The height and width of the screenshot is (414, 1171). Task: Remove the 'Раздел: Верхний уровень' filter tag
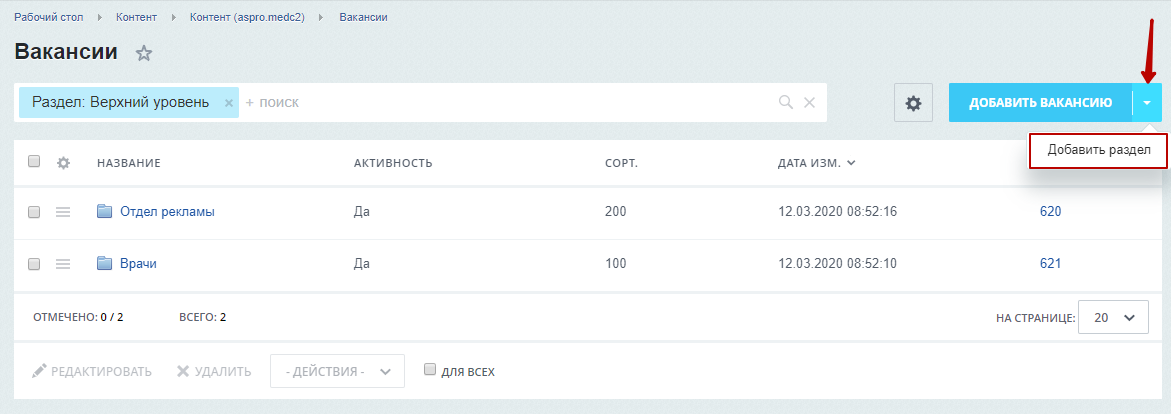tap(229, 103)
